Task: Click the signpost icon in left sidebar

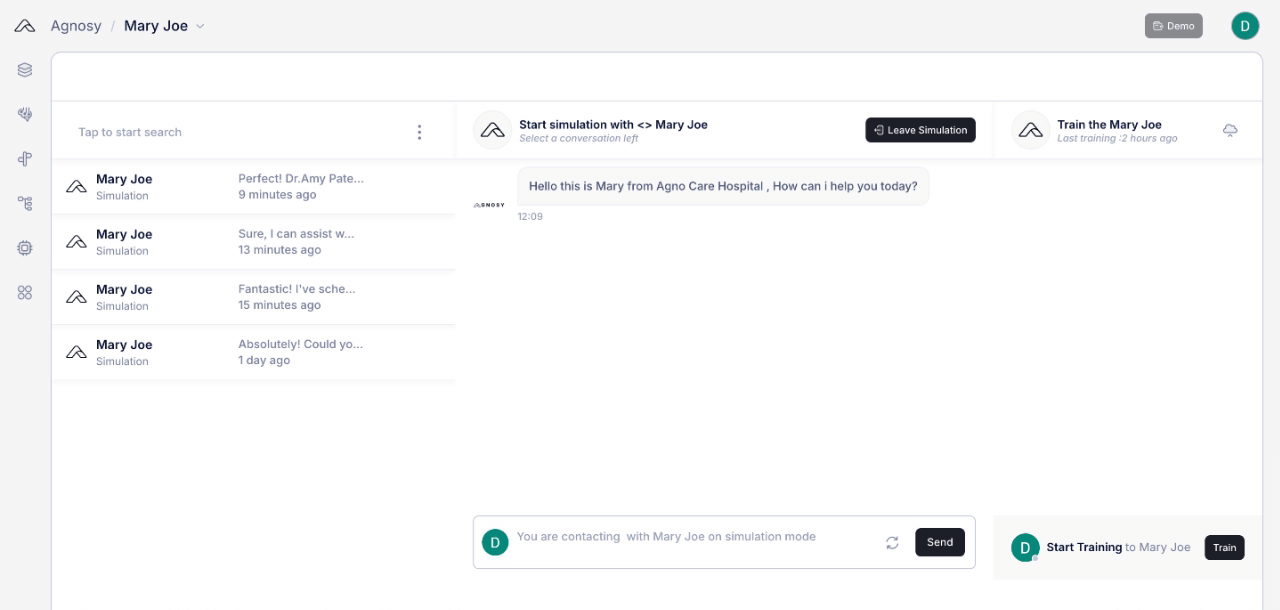Action: click(25, 159)
